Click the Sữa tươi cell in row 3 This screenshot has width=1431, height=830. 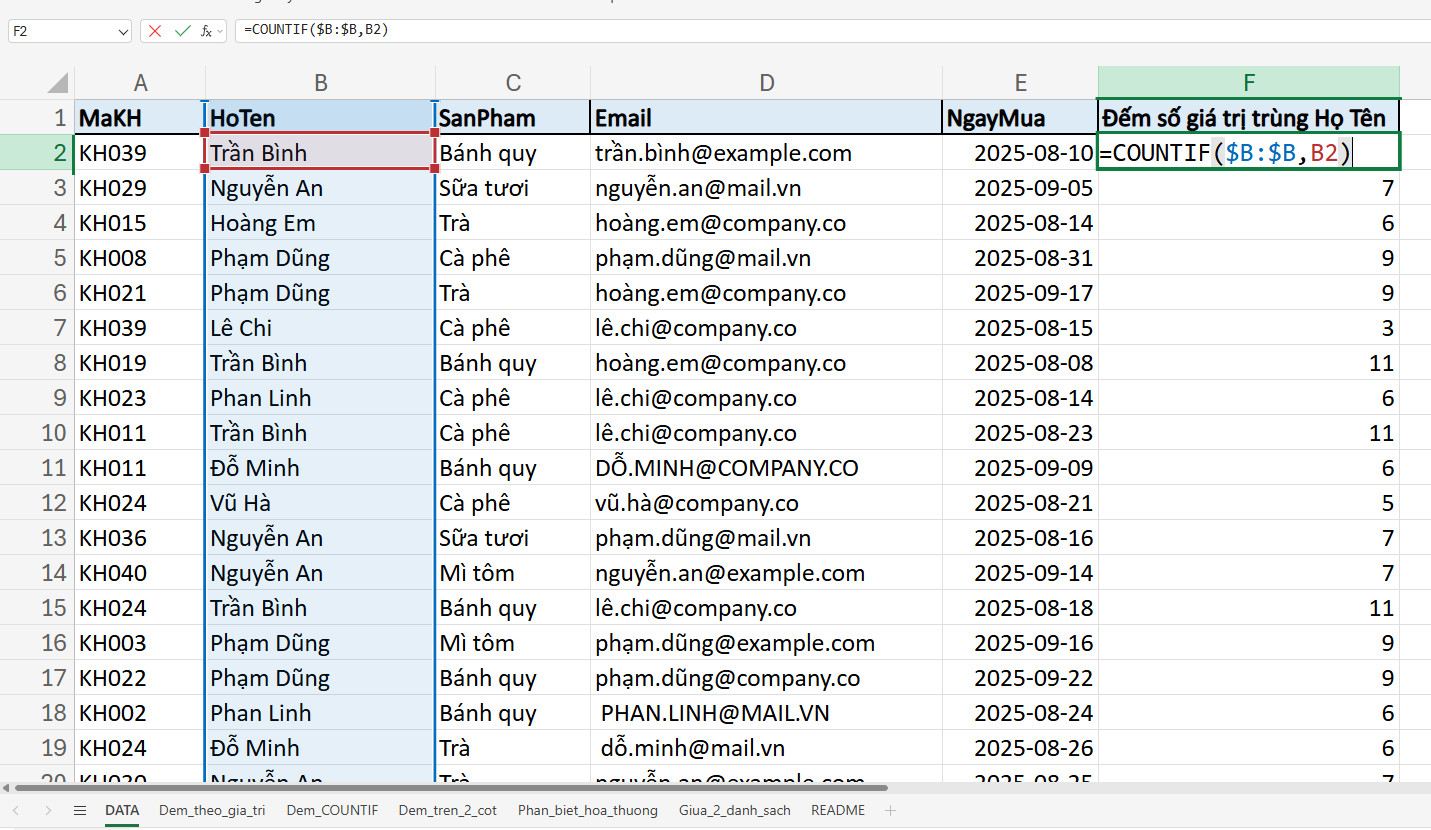pos(513,188)
